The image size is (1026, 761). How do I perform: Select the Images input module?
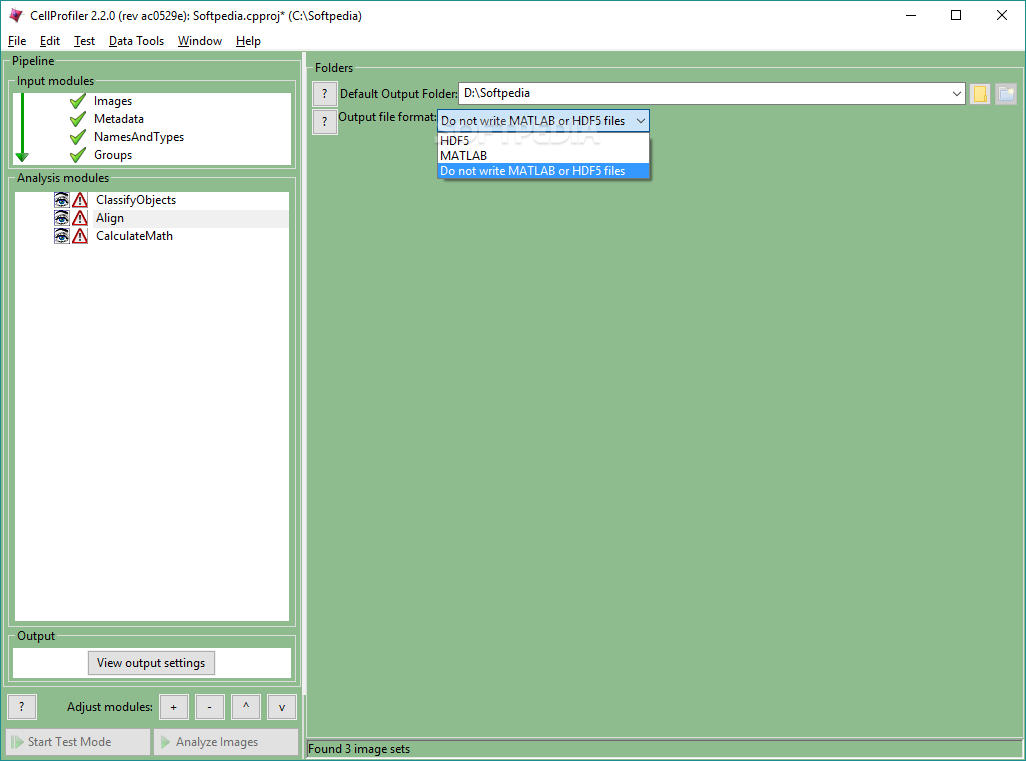pos(113,101)
